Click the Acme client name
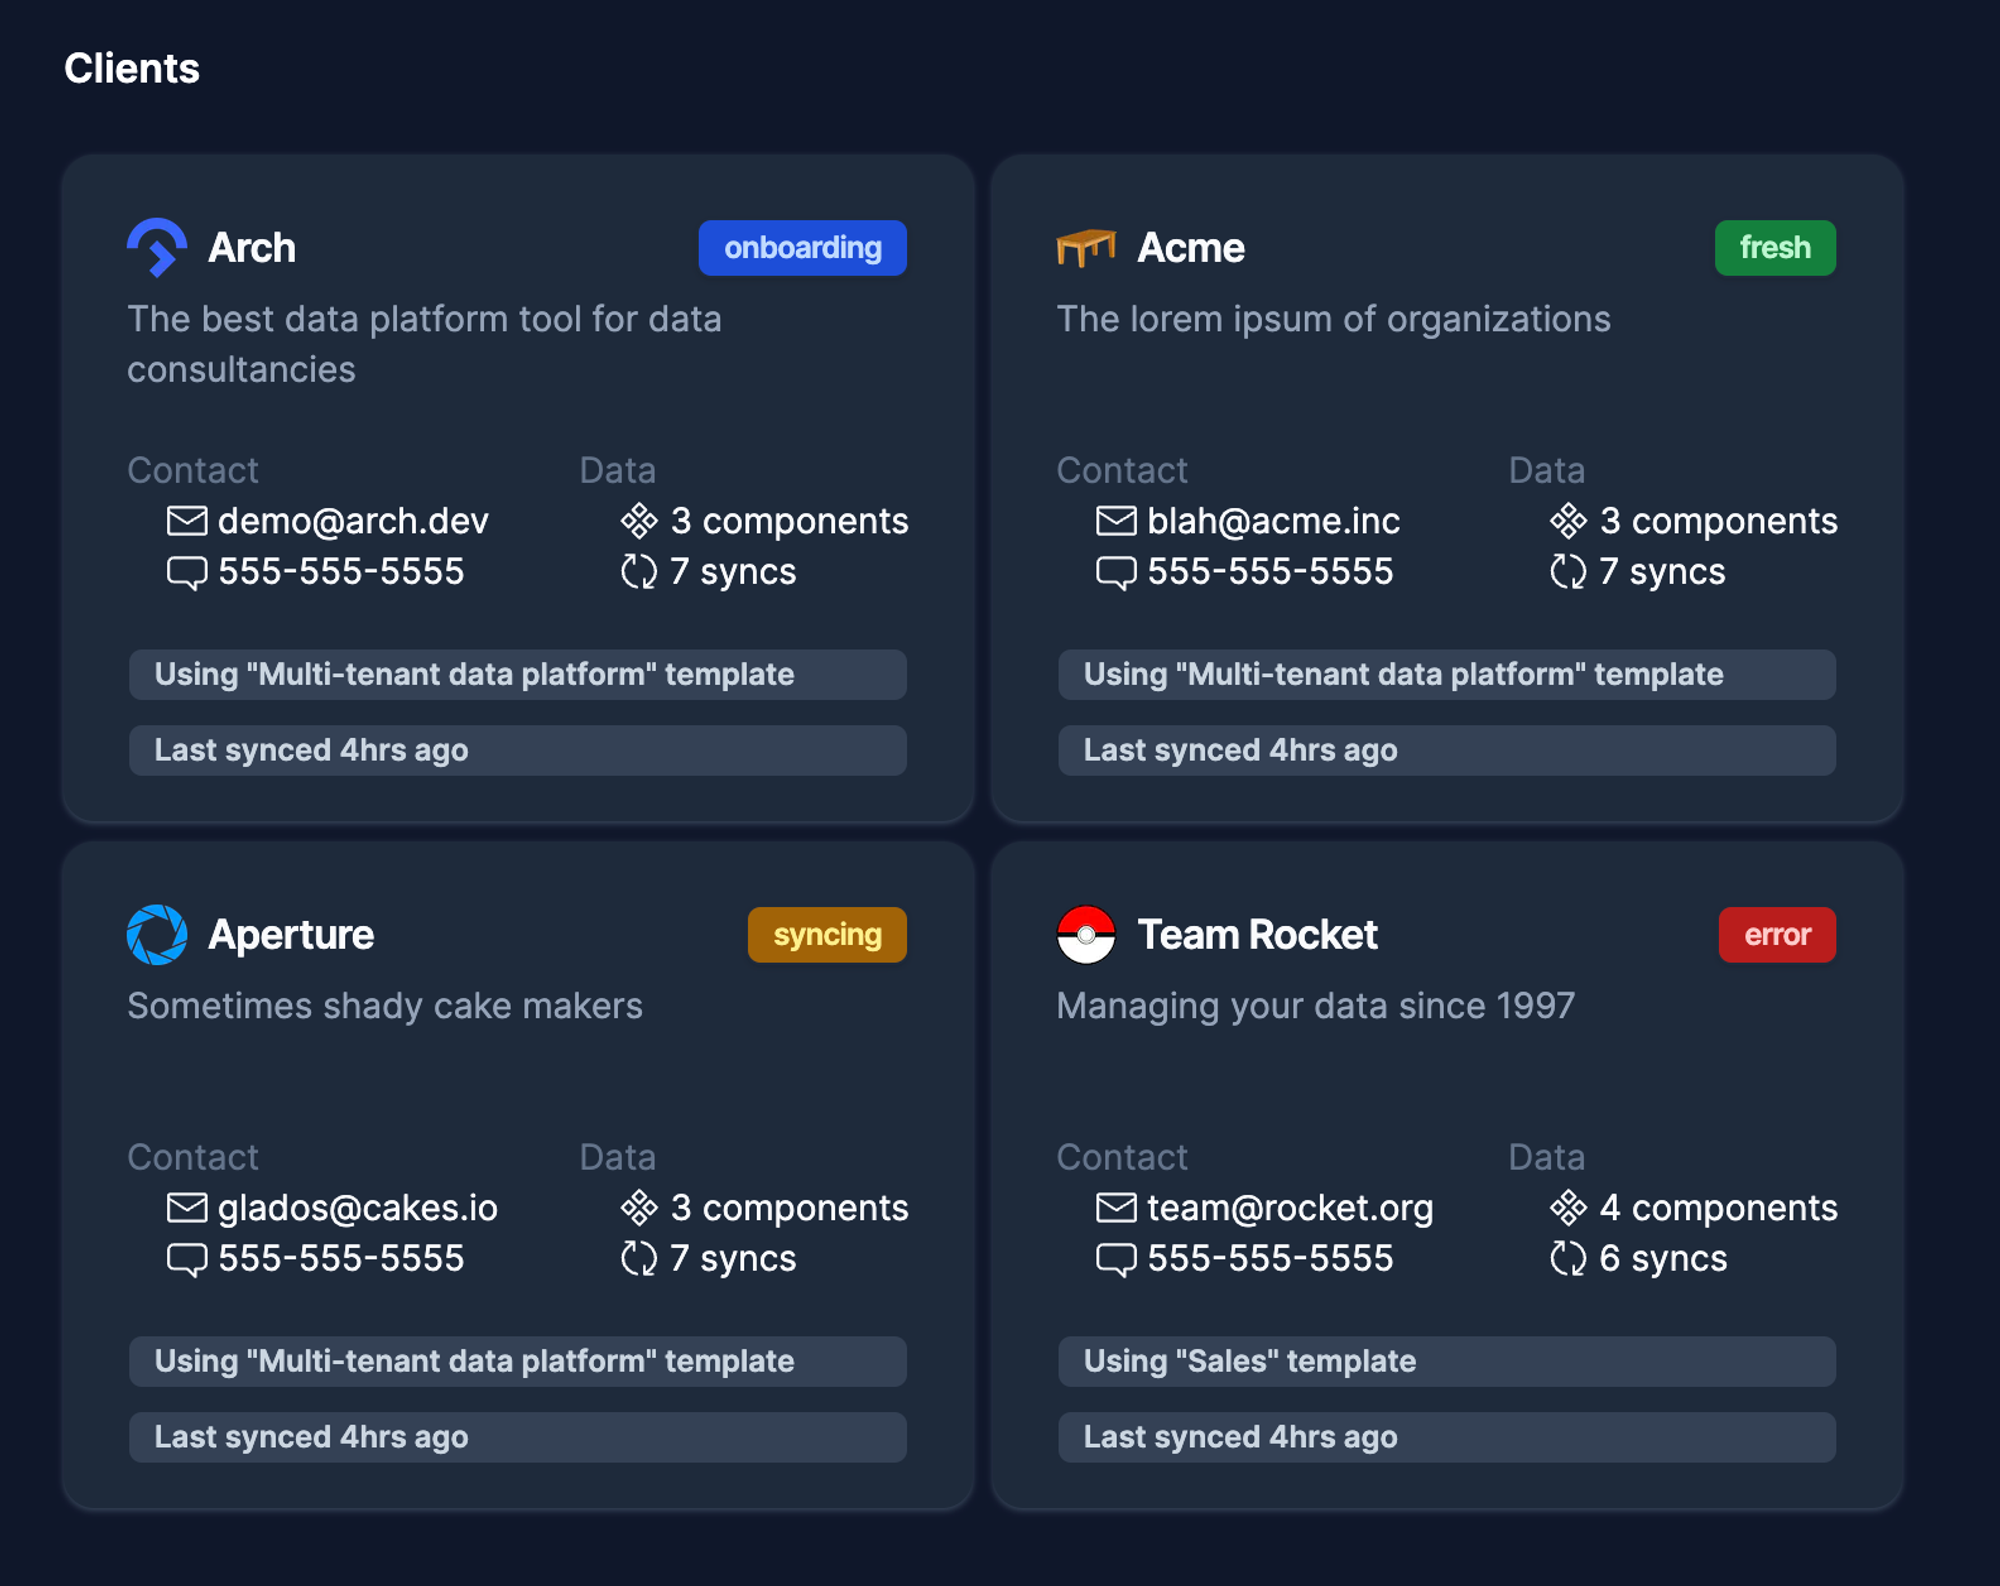 (1191, 247)
